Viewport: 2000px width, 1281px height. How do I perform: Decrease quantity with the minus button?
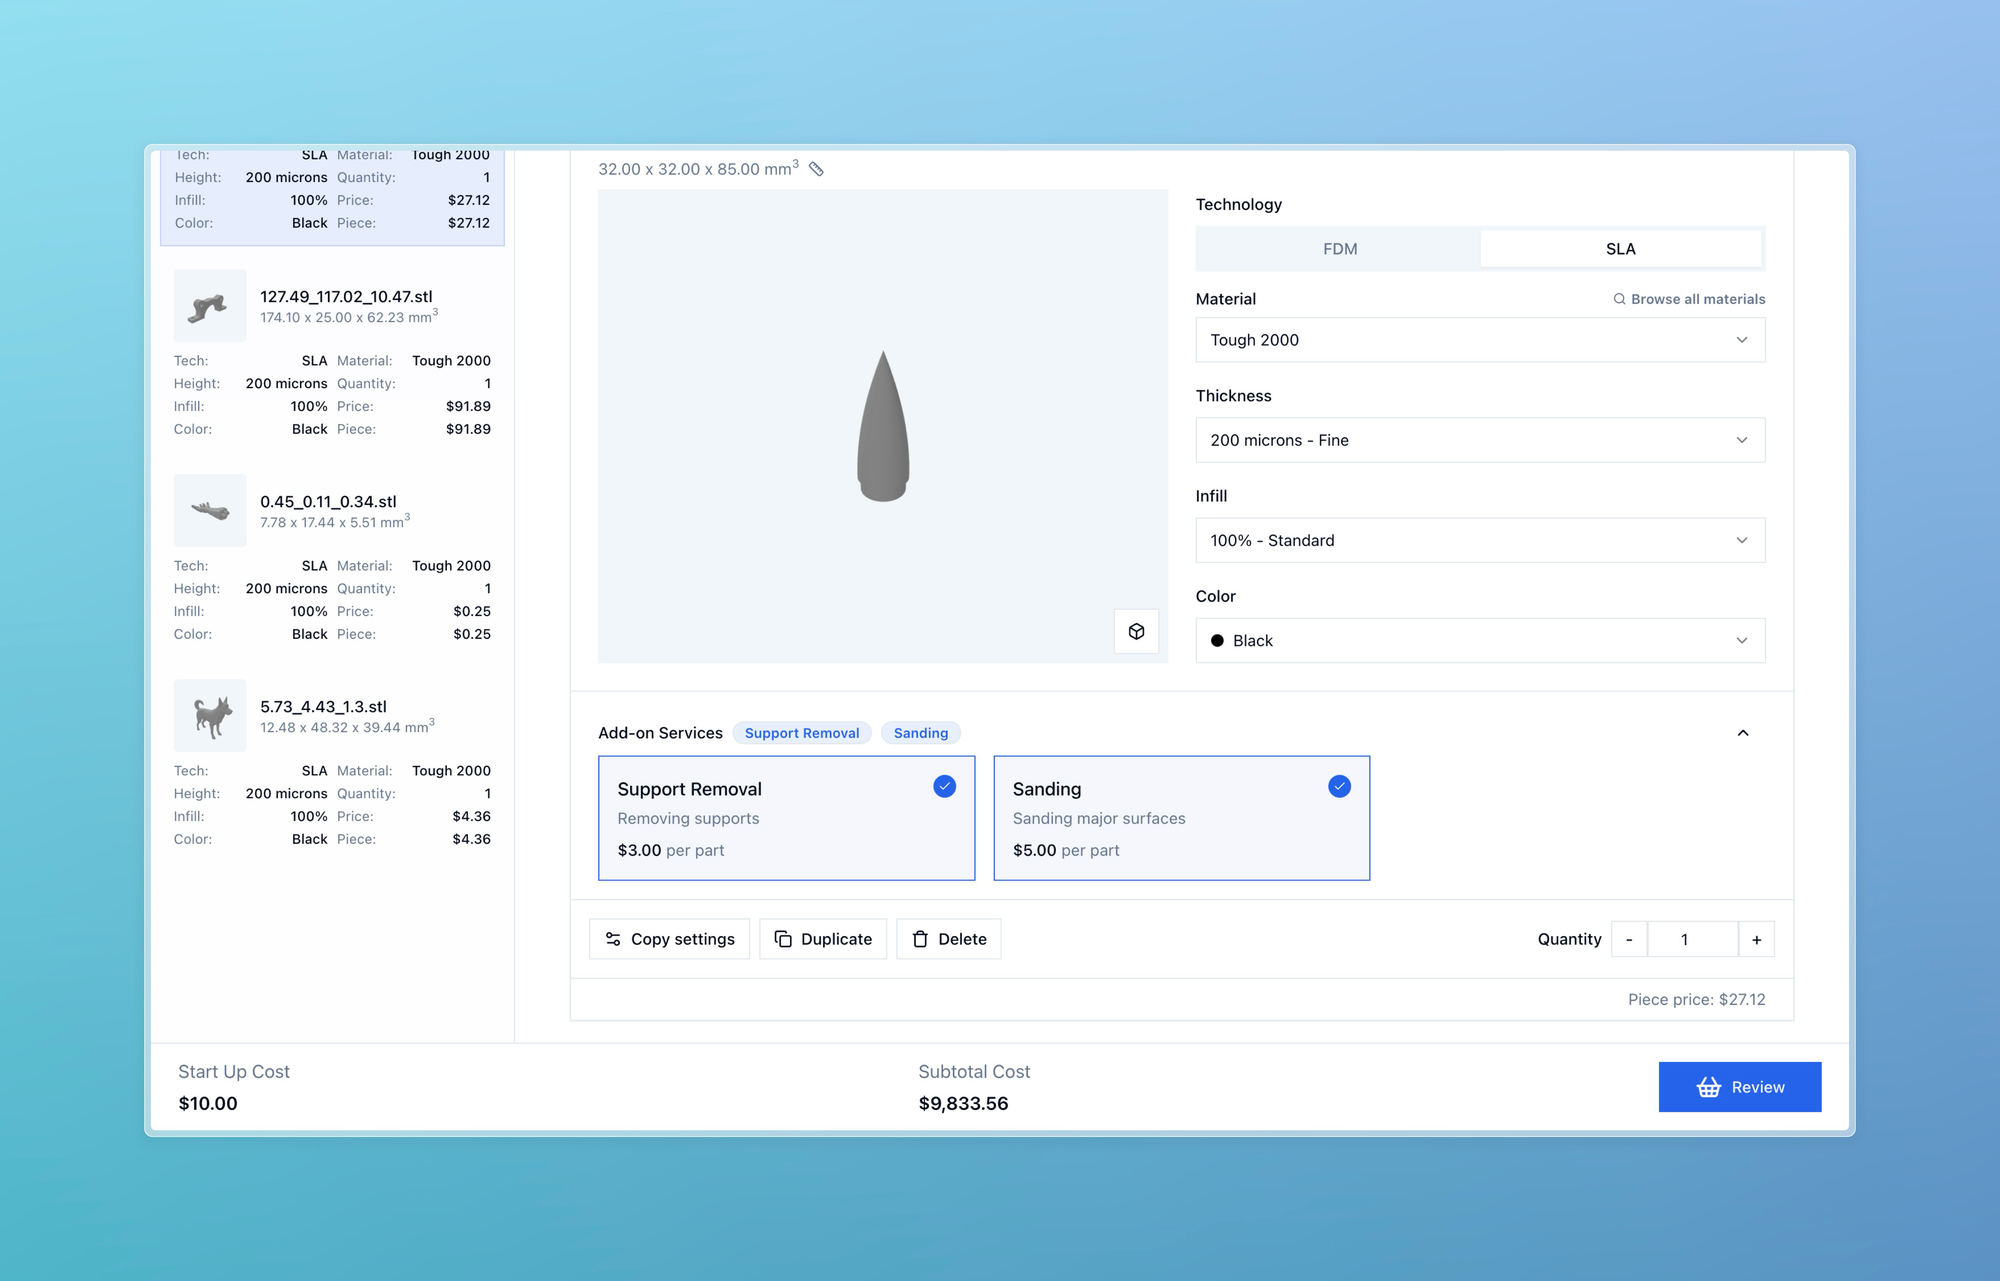click(x=1629, y=939)
